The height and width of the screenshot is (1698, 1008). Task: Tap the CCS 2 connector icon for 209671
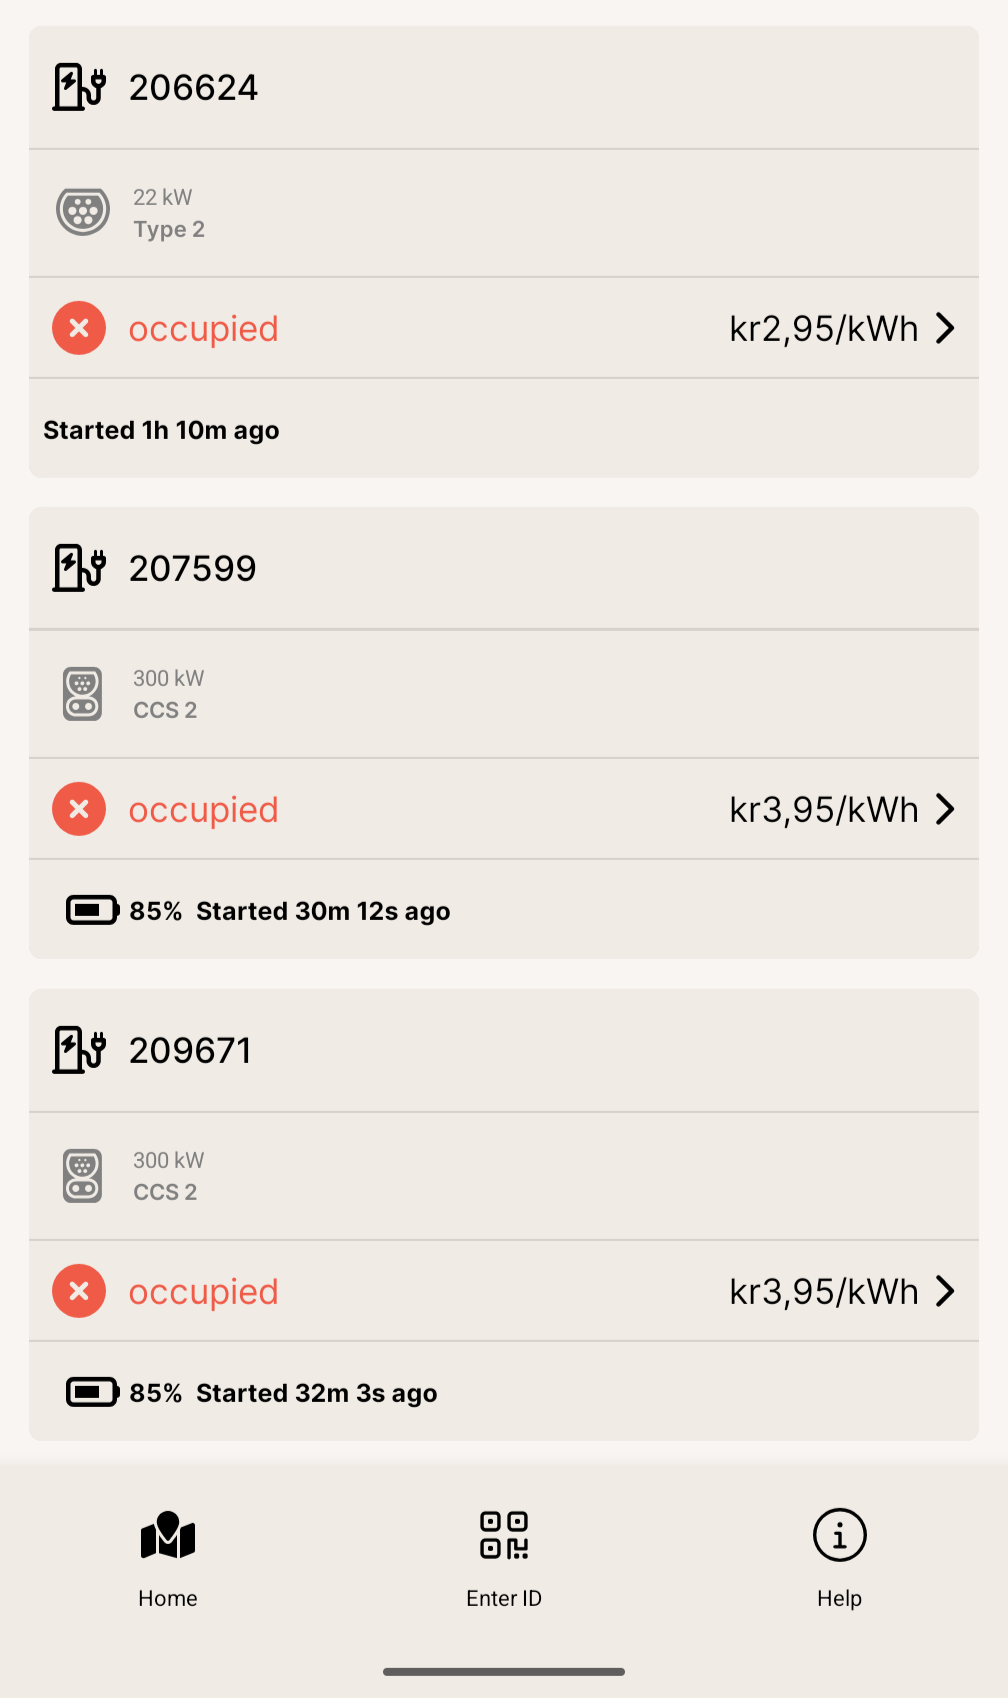[x=82, y=1176]
